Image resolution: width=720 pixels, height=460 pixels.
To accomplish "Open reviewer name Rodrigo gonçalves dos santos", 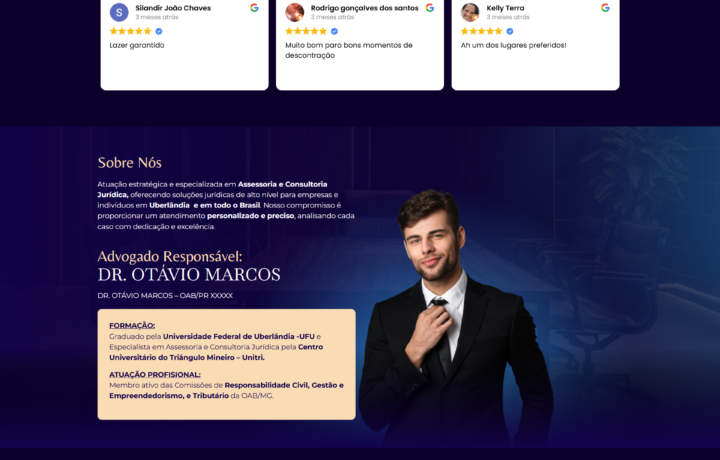I will click(365, 8).
